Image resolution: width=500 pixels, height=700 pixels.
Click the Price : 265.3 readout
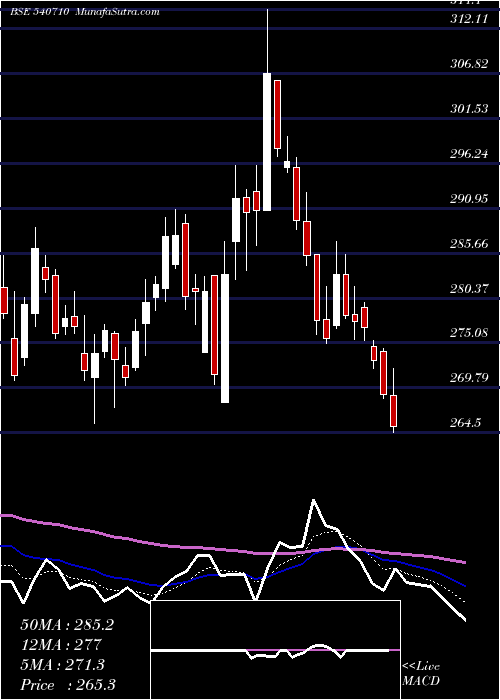[x=68, y=685]
